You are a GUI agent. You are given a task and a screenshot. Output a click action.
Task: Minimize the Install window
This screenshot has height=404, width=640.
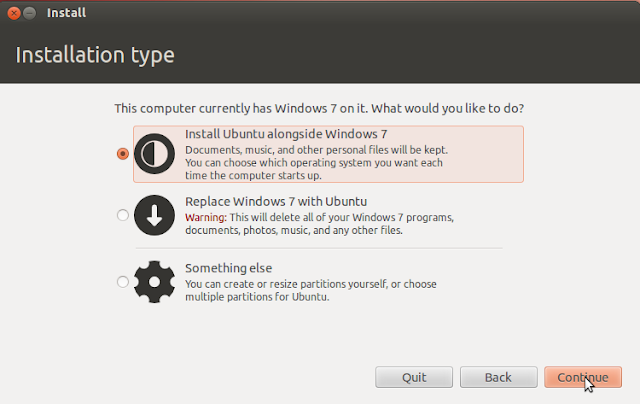click(x=29, y=13)
